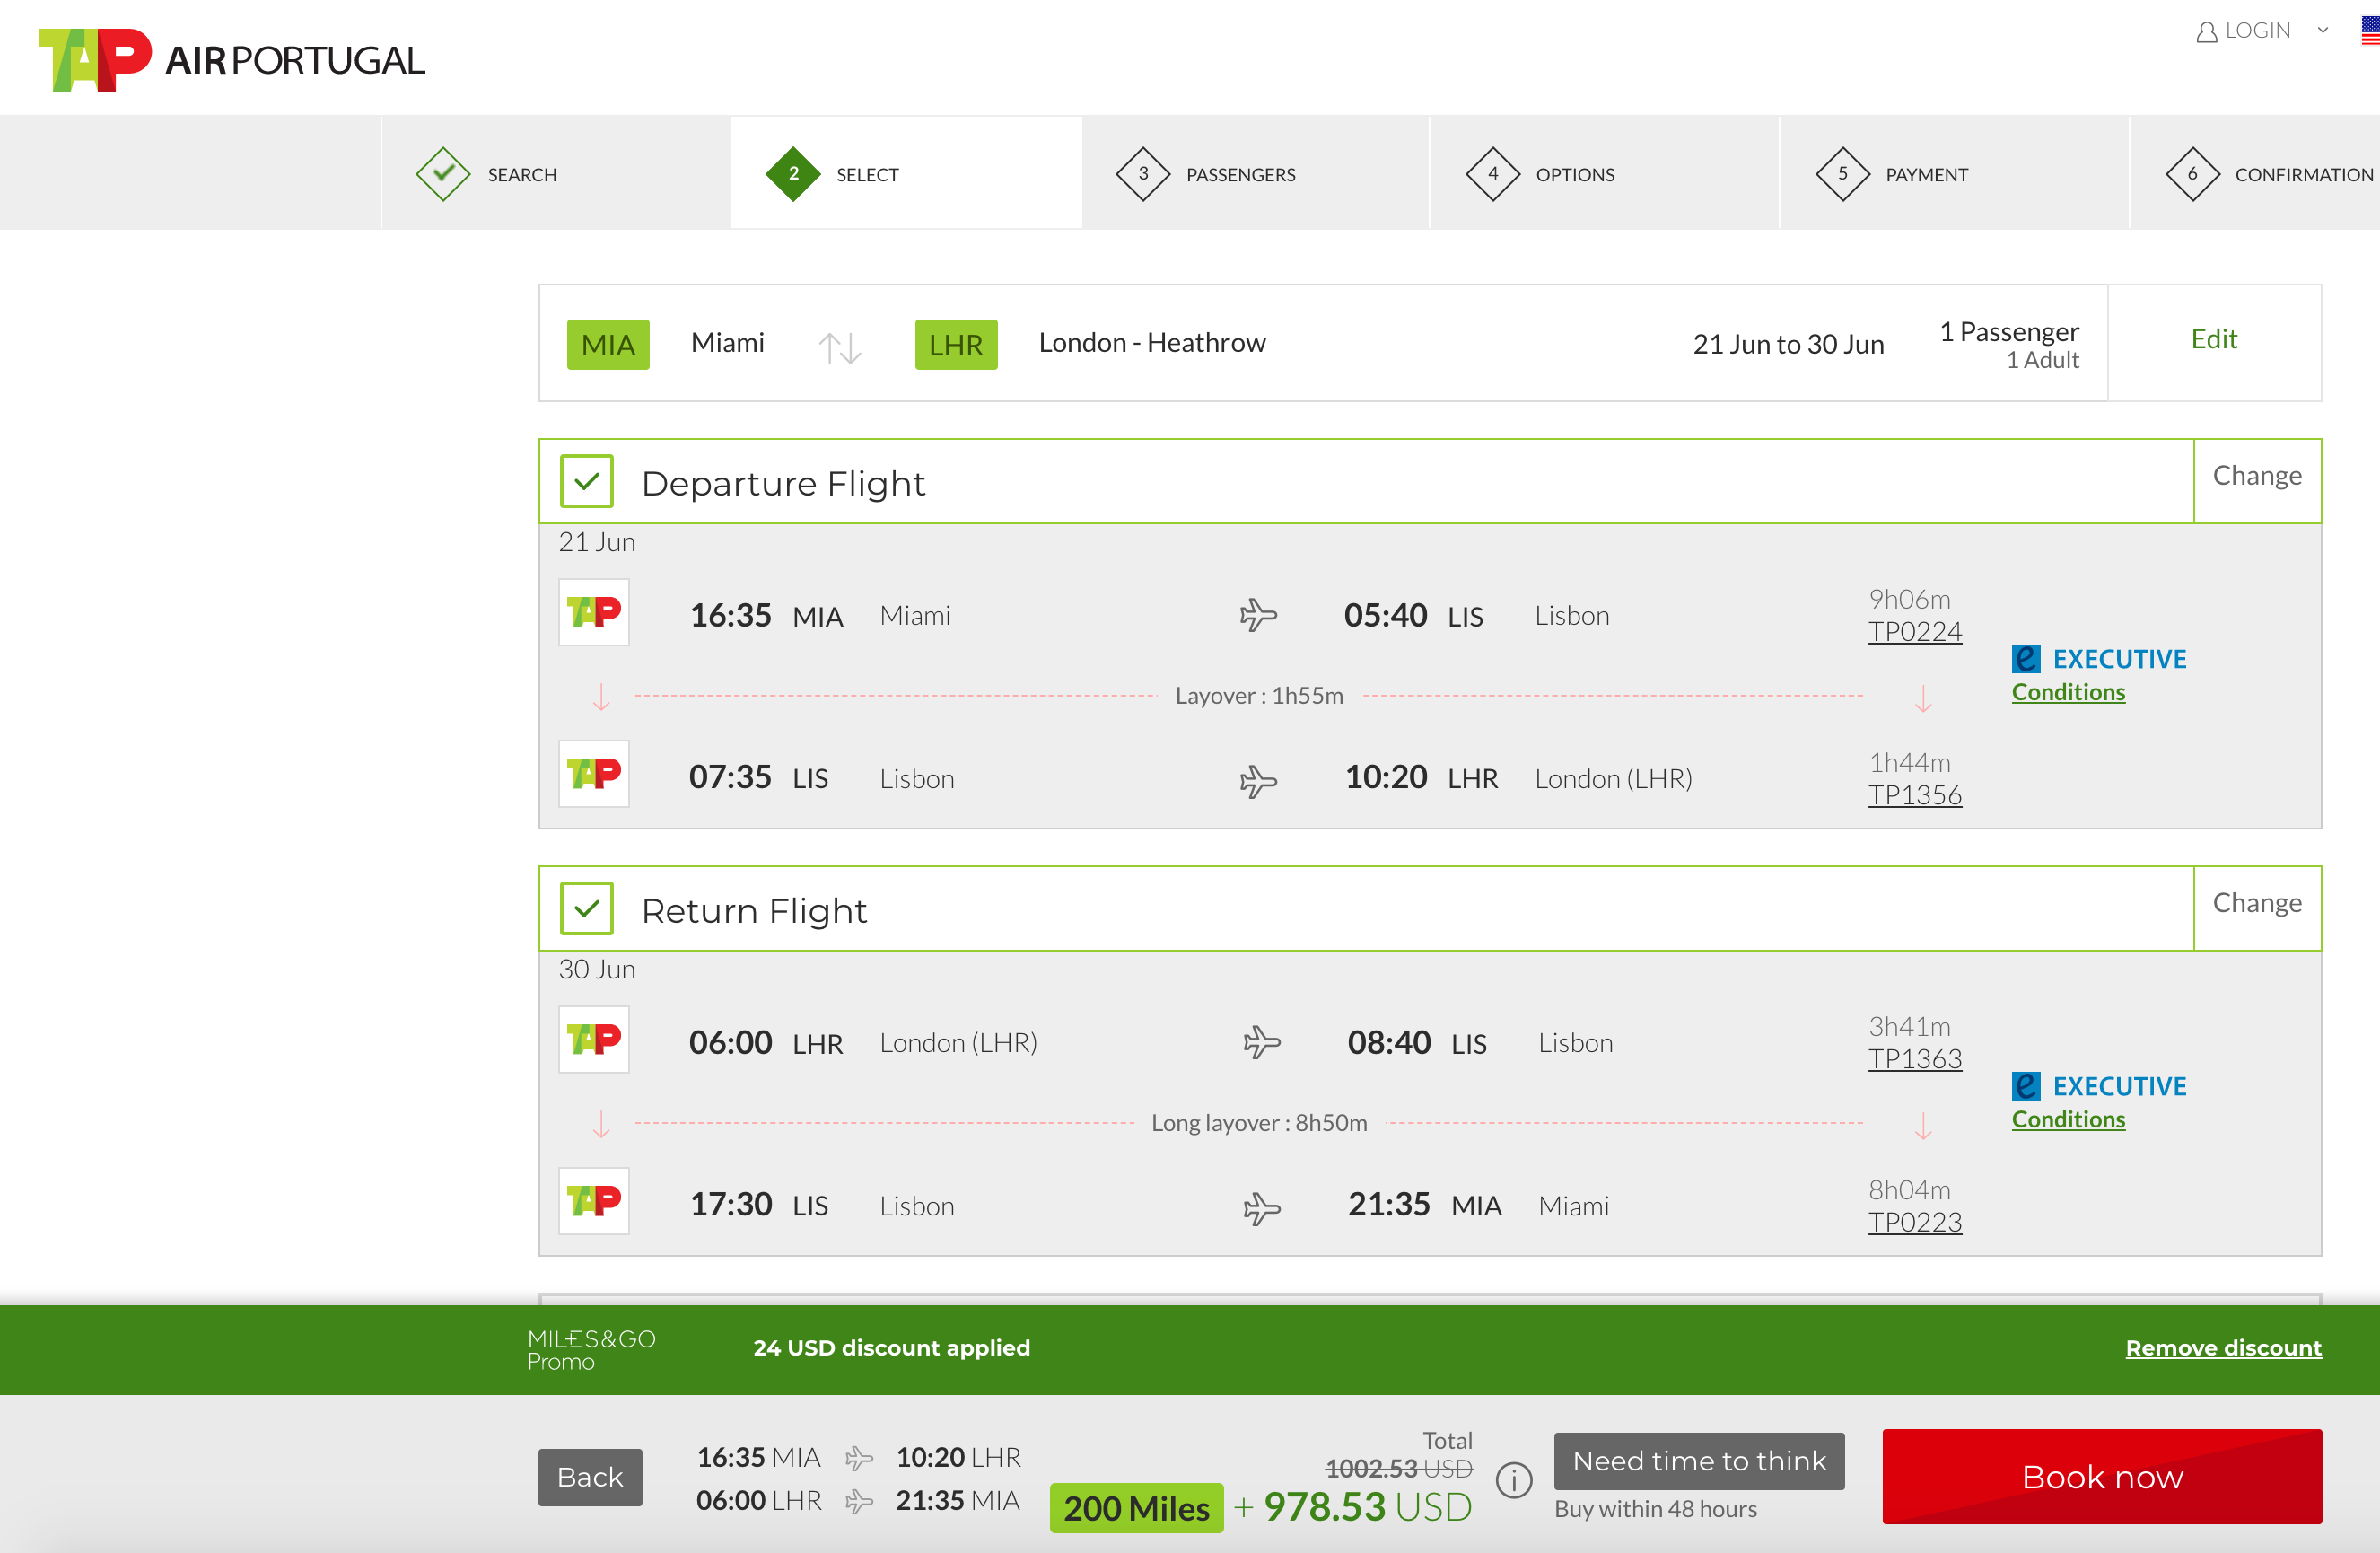
Task: Click the Need time to think button
Action: pyautogui.click(x=1698, y=1461)
